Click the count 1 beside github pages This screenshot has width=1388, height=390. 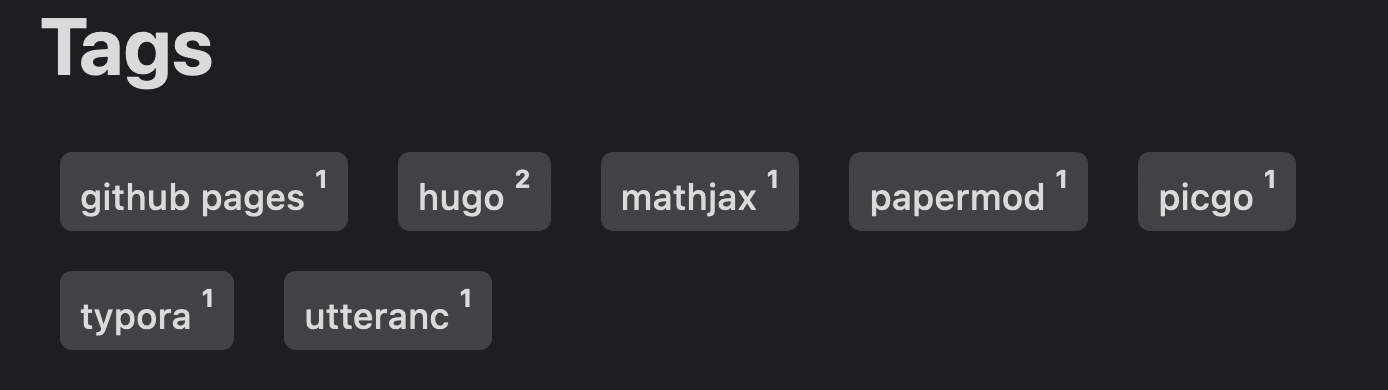[321, 180]
